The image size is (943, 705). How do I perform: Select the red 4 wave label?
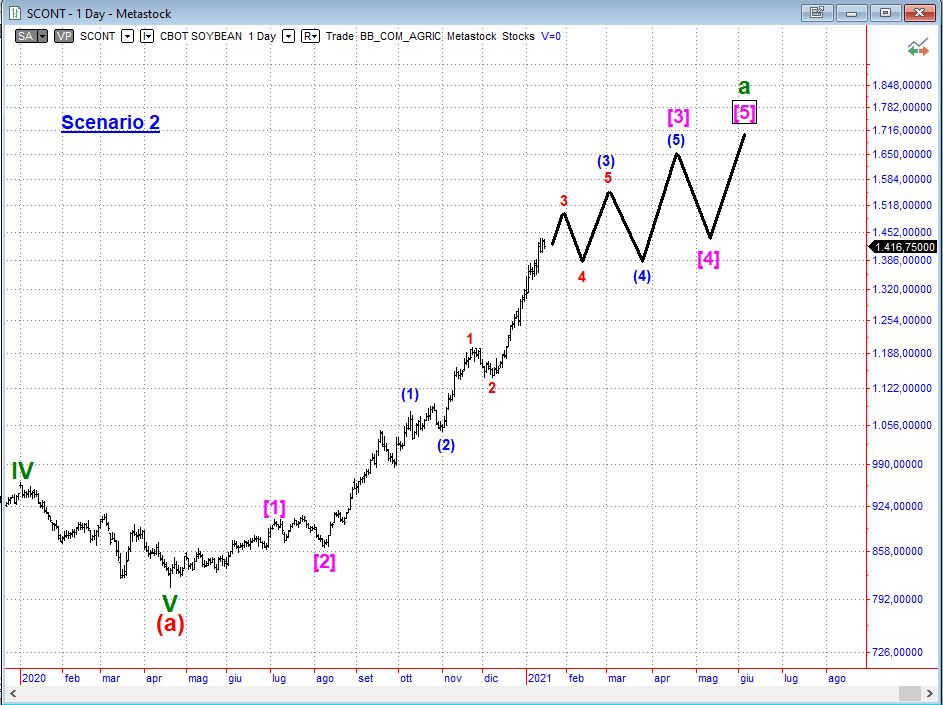tap(582, 277)
